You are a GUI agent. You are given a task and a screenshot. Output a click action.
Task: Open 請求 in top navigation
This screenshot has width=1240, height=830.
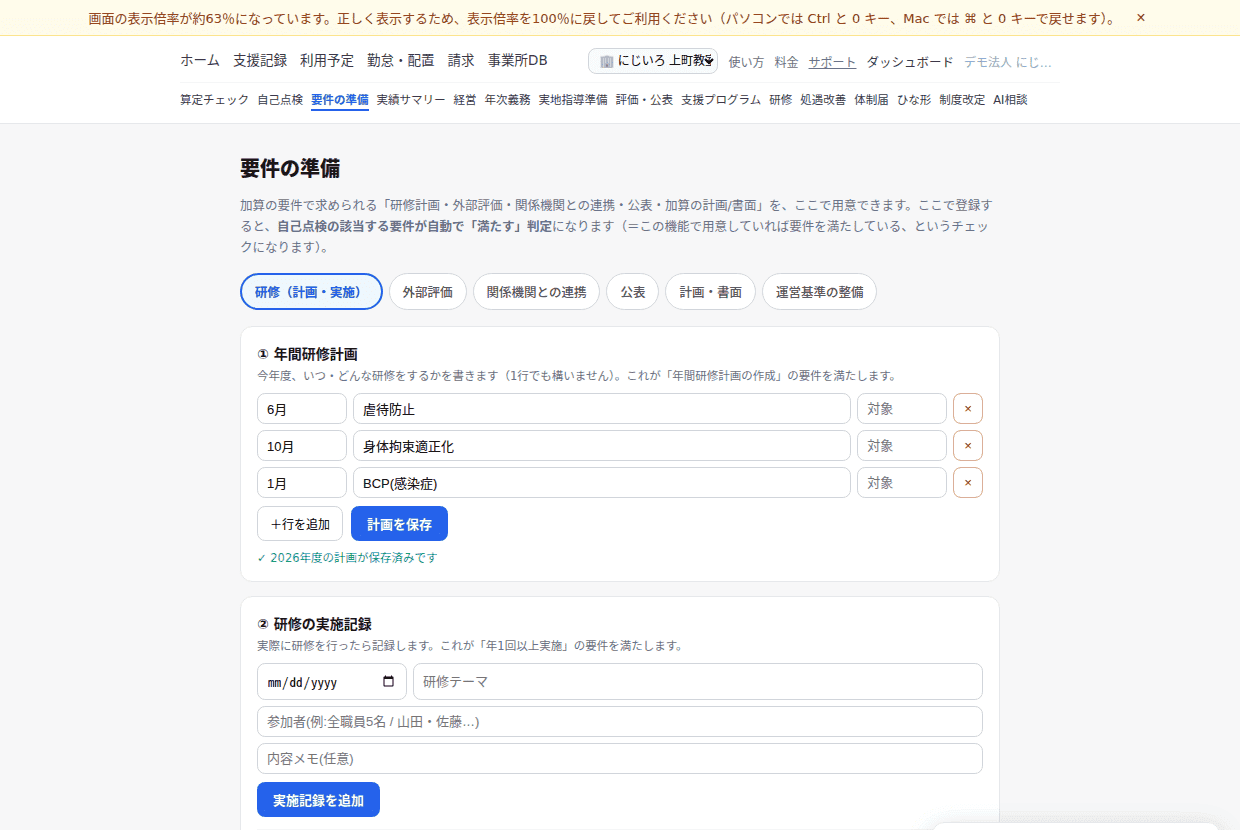click(461, 60)
